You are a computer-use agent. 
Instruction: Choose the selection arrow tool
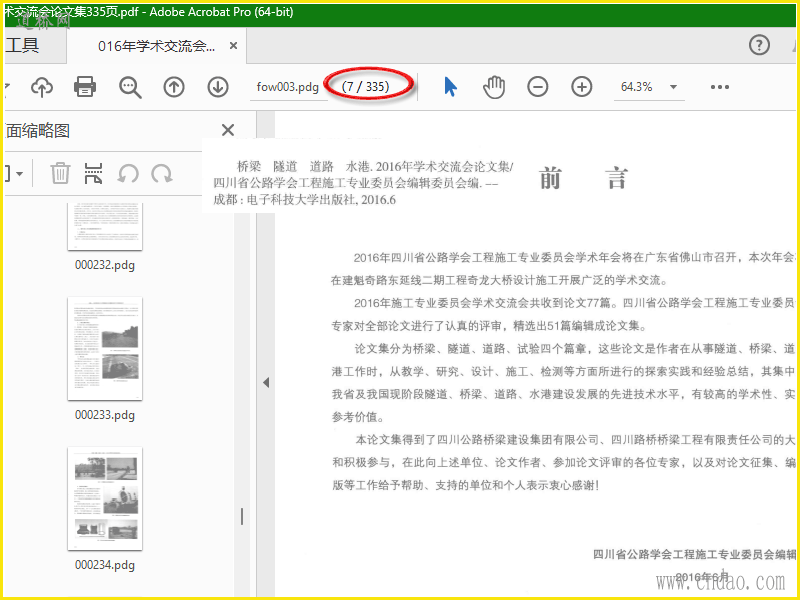pyautogui.click(x=450, y=87)
